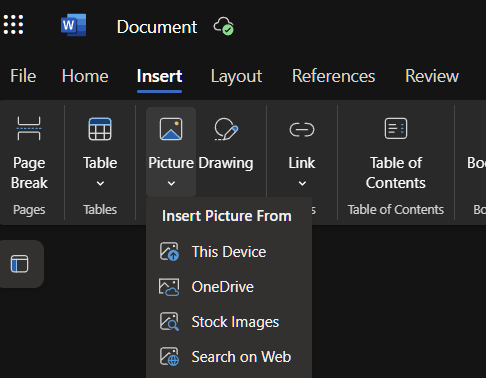Click the Link chain icon
The image size is (486, 378).
(x=302, y=130)
